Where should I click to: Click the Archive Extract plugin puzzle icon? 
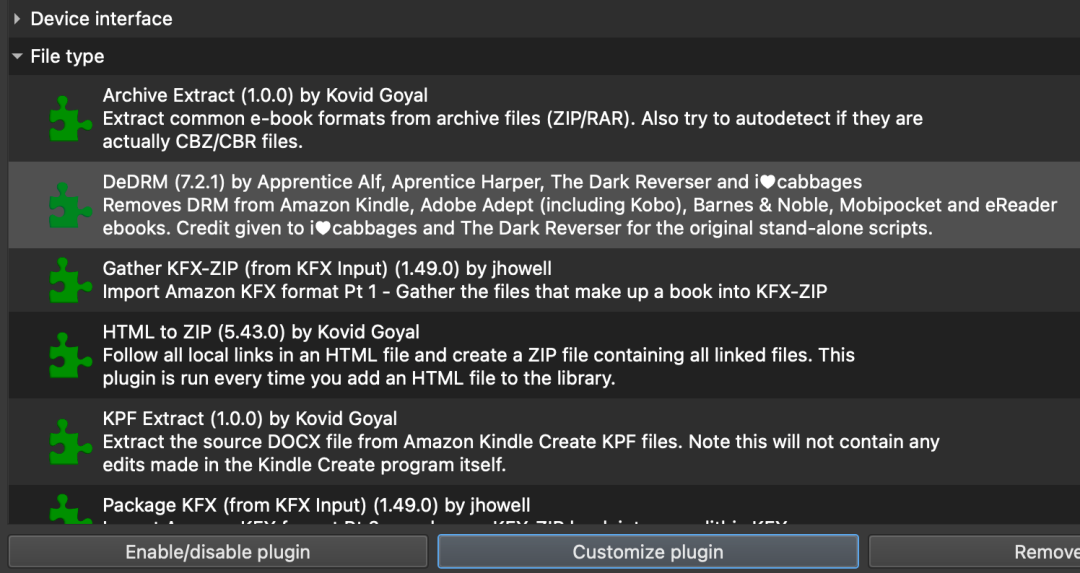click(x=70, y=118)
